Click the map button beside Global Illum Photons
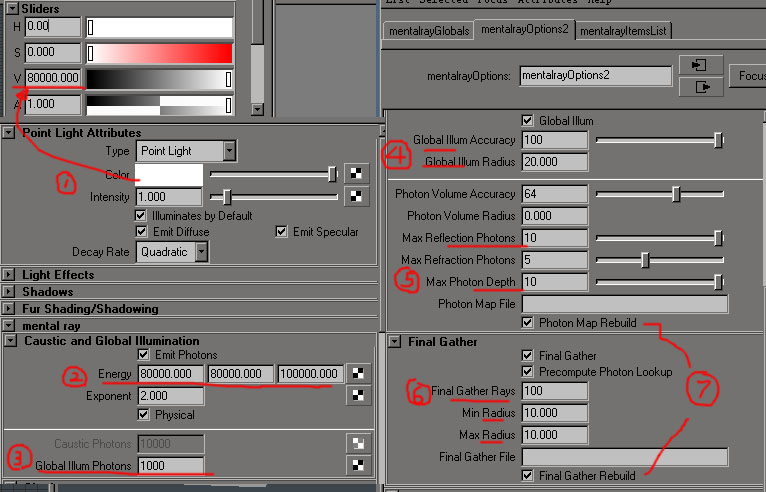This screenshot has height=492, width=766. (x=358, y=465)
